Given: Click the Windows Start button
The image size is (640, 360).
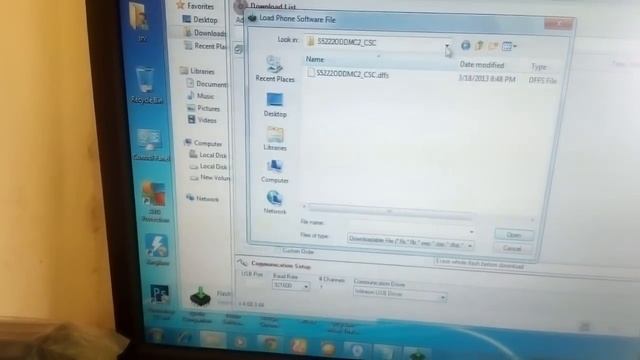Looking at the screenshot, I should click(x=156, y=336).
